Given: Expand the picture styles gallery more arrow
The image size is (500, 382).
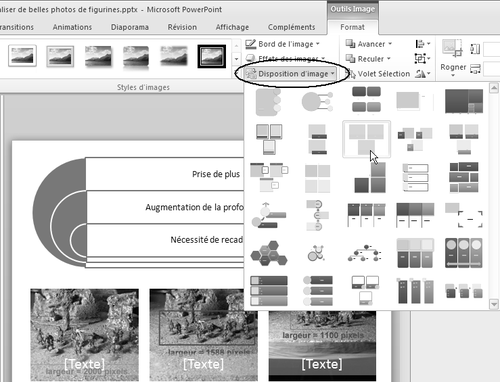Looking at the screenshot, I should (x=236, y=59).
